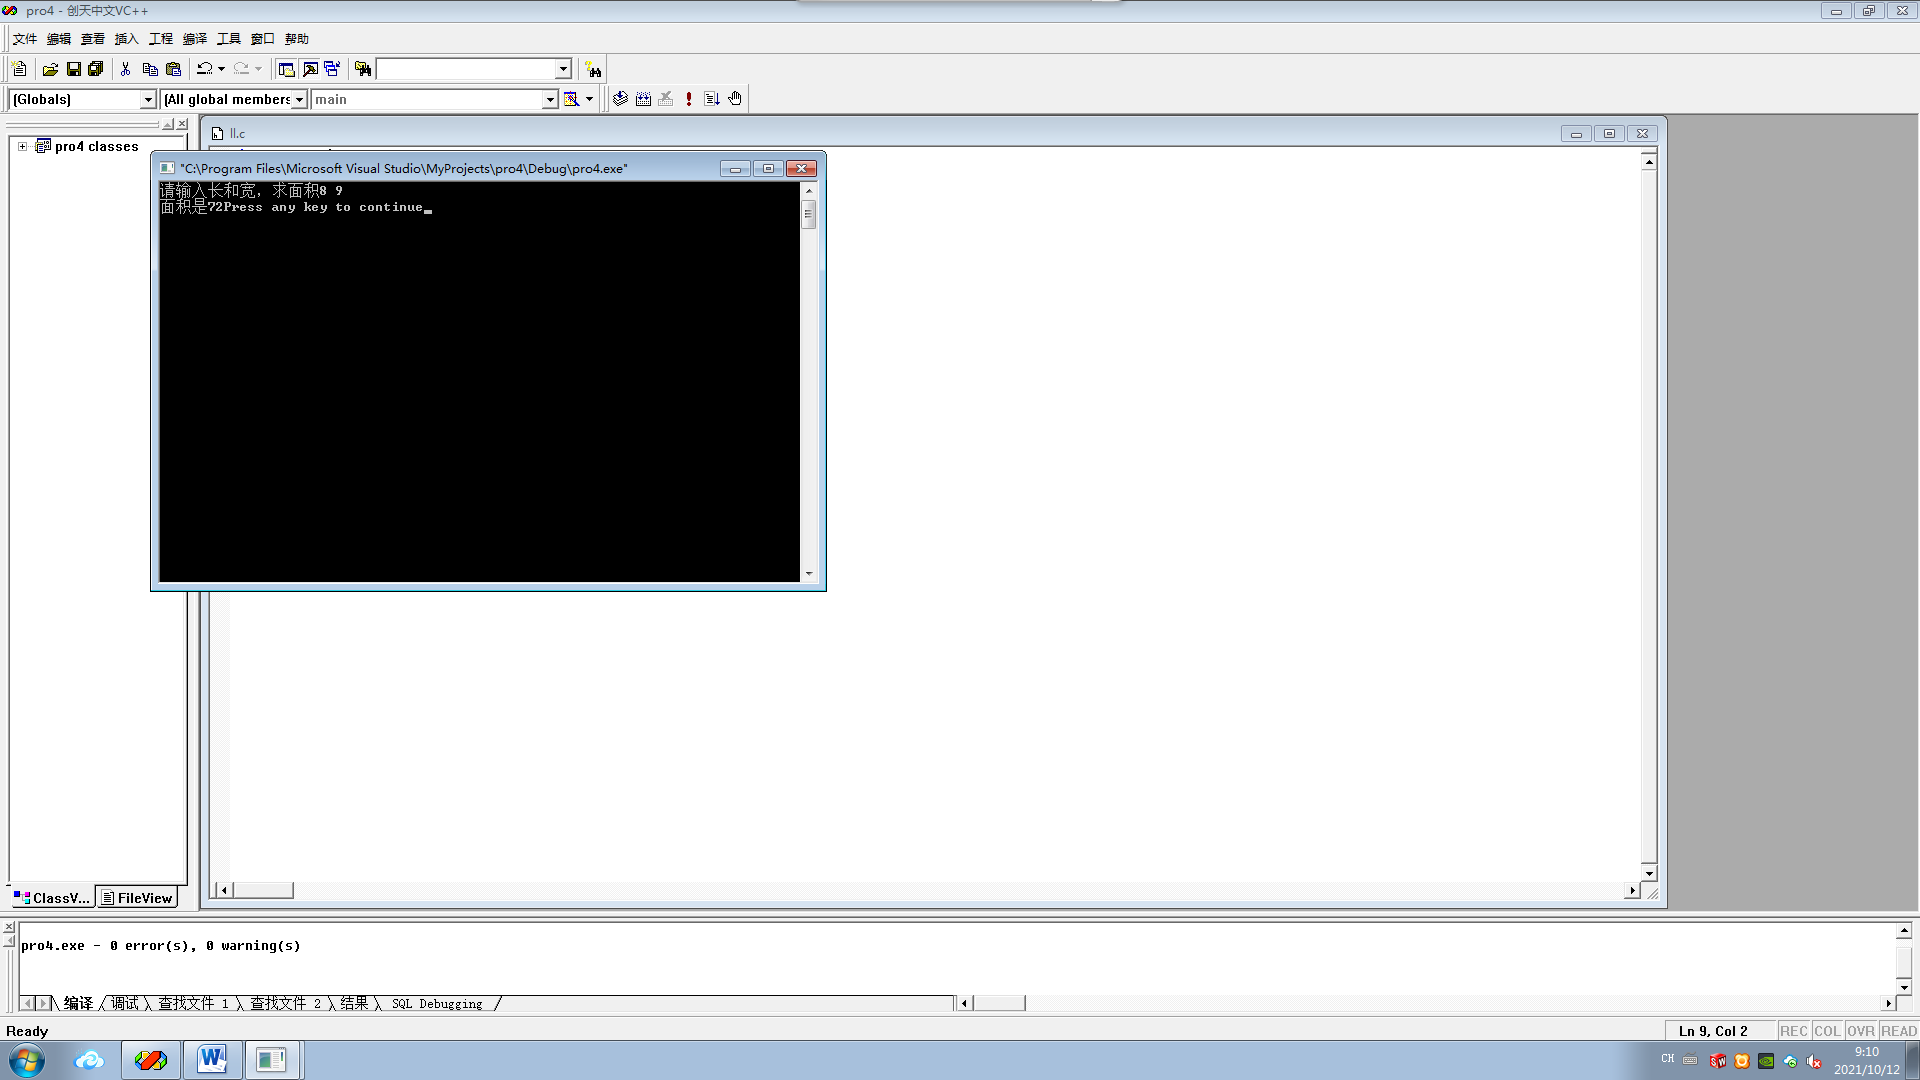
Task: Toggle the Output window button
Action: point(310,69)
